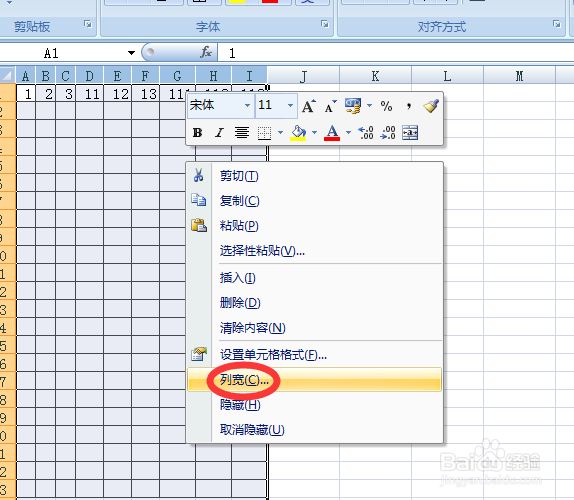
Task: Select column M header
Action: click(519, 76)
